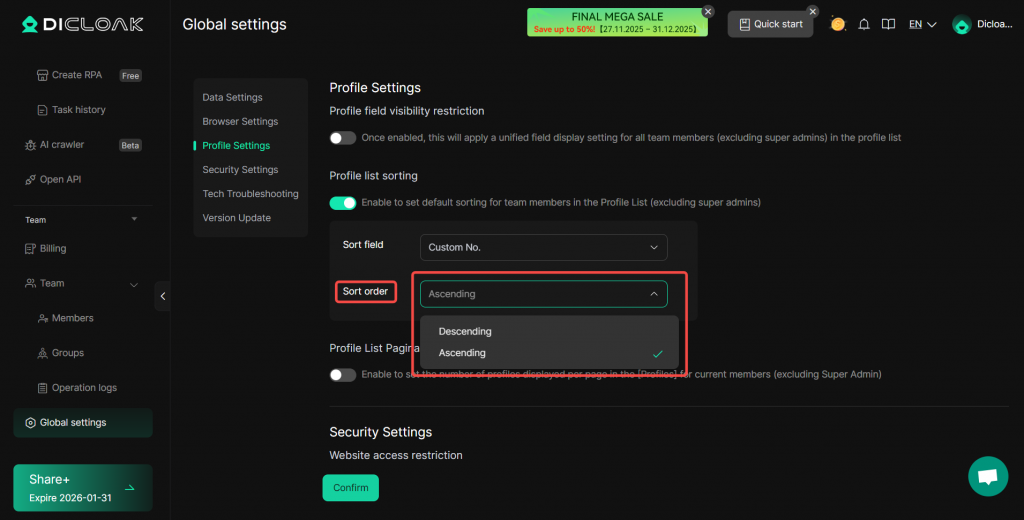Switch to the Security Settings tab
Screen dimensions: 1024x520
[240, 170]
